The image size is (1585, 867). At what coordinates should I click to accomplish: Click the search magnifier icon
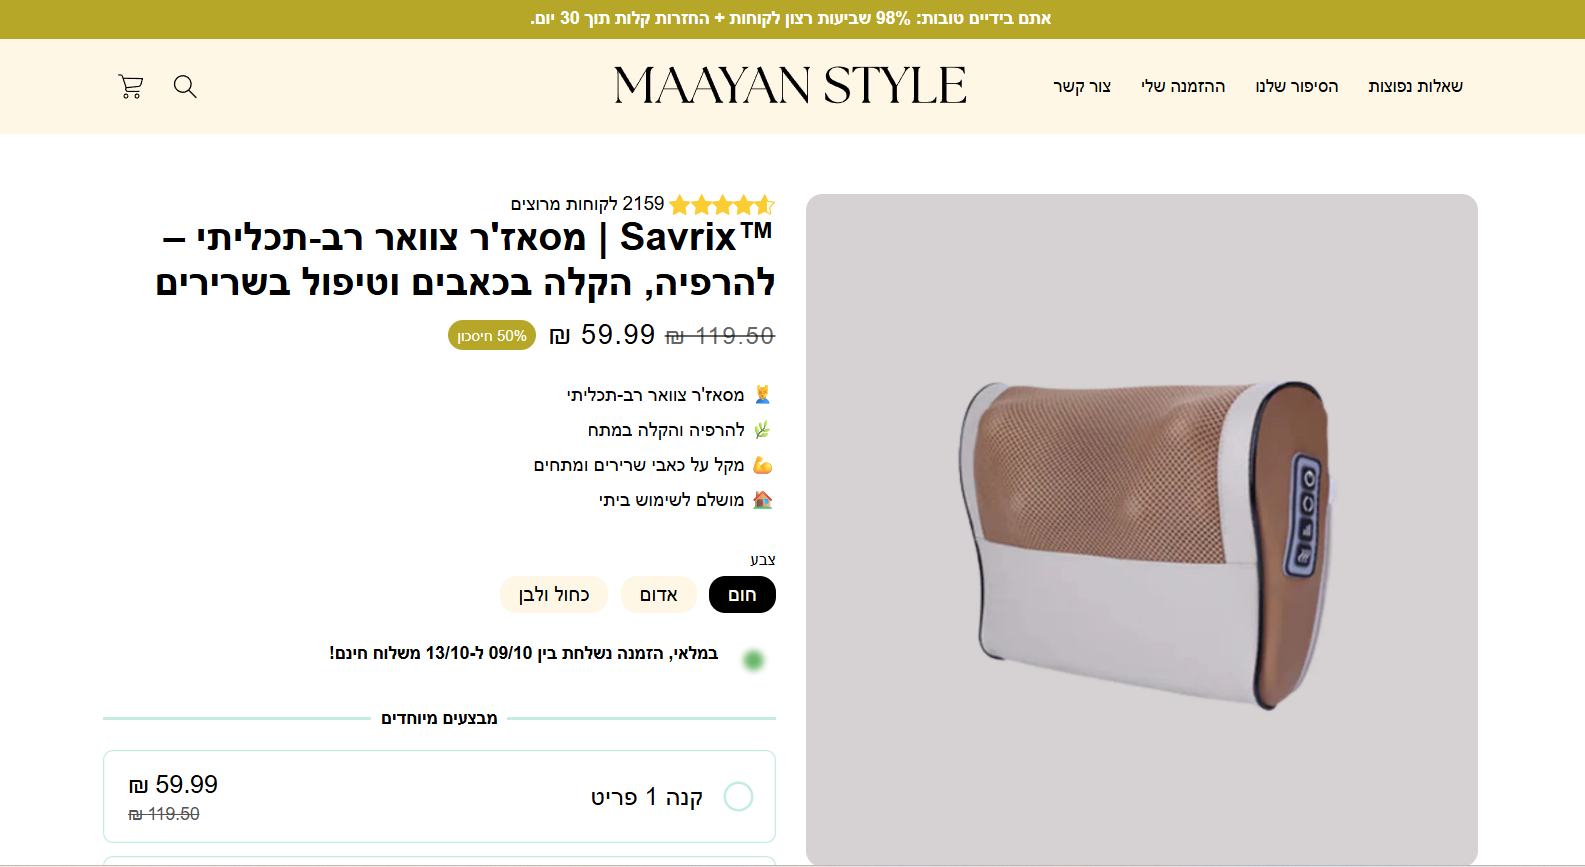point(185,87)
